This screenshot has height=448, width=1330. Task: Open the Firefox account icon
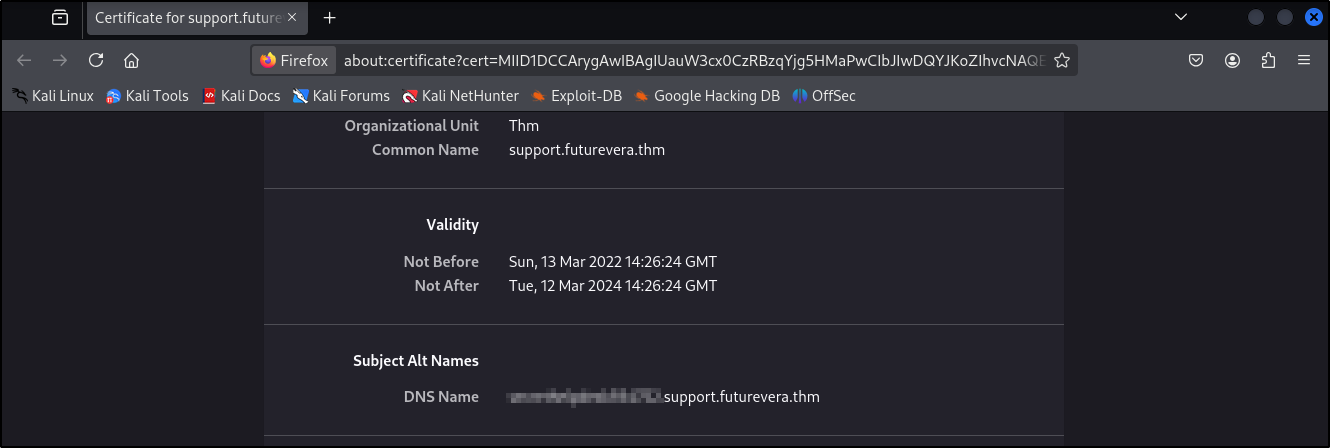coord(1232,60)
